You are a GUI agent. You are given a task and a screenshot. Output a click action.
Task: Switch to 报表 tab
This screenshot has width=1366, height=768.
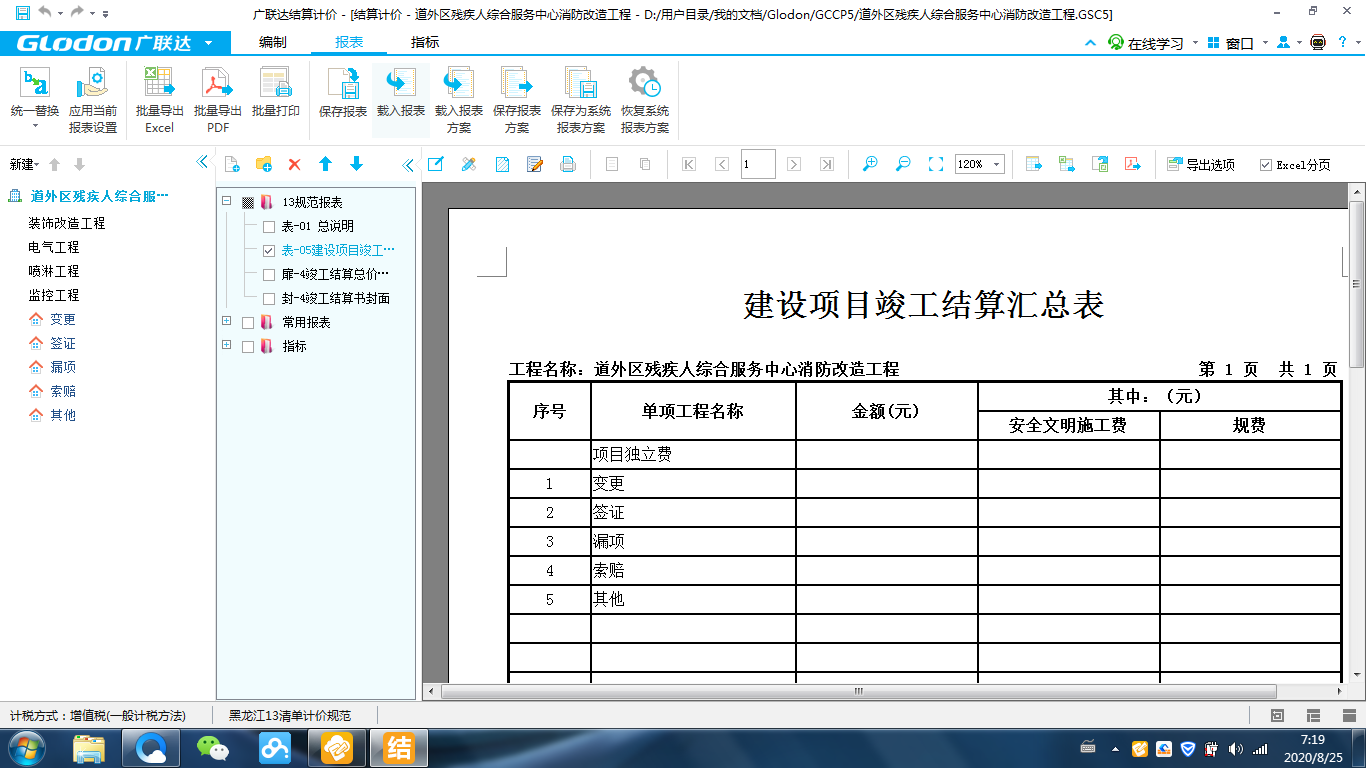349,43
